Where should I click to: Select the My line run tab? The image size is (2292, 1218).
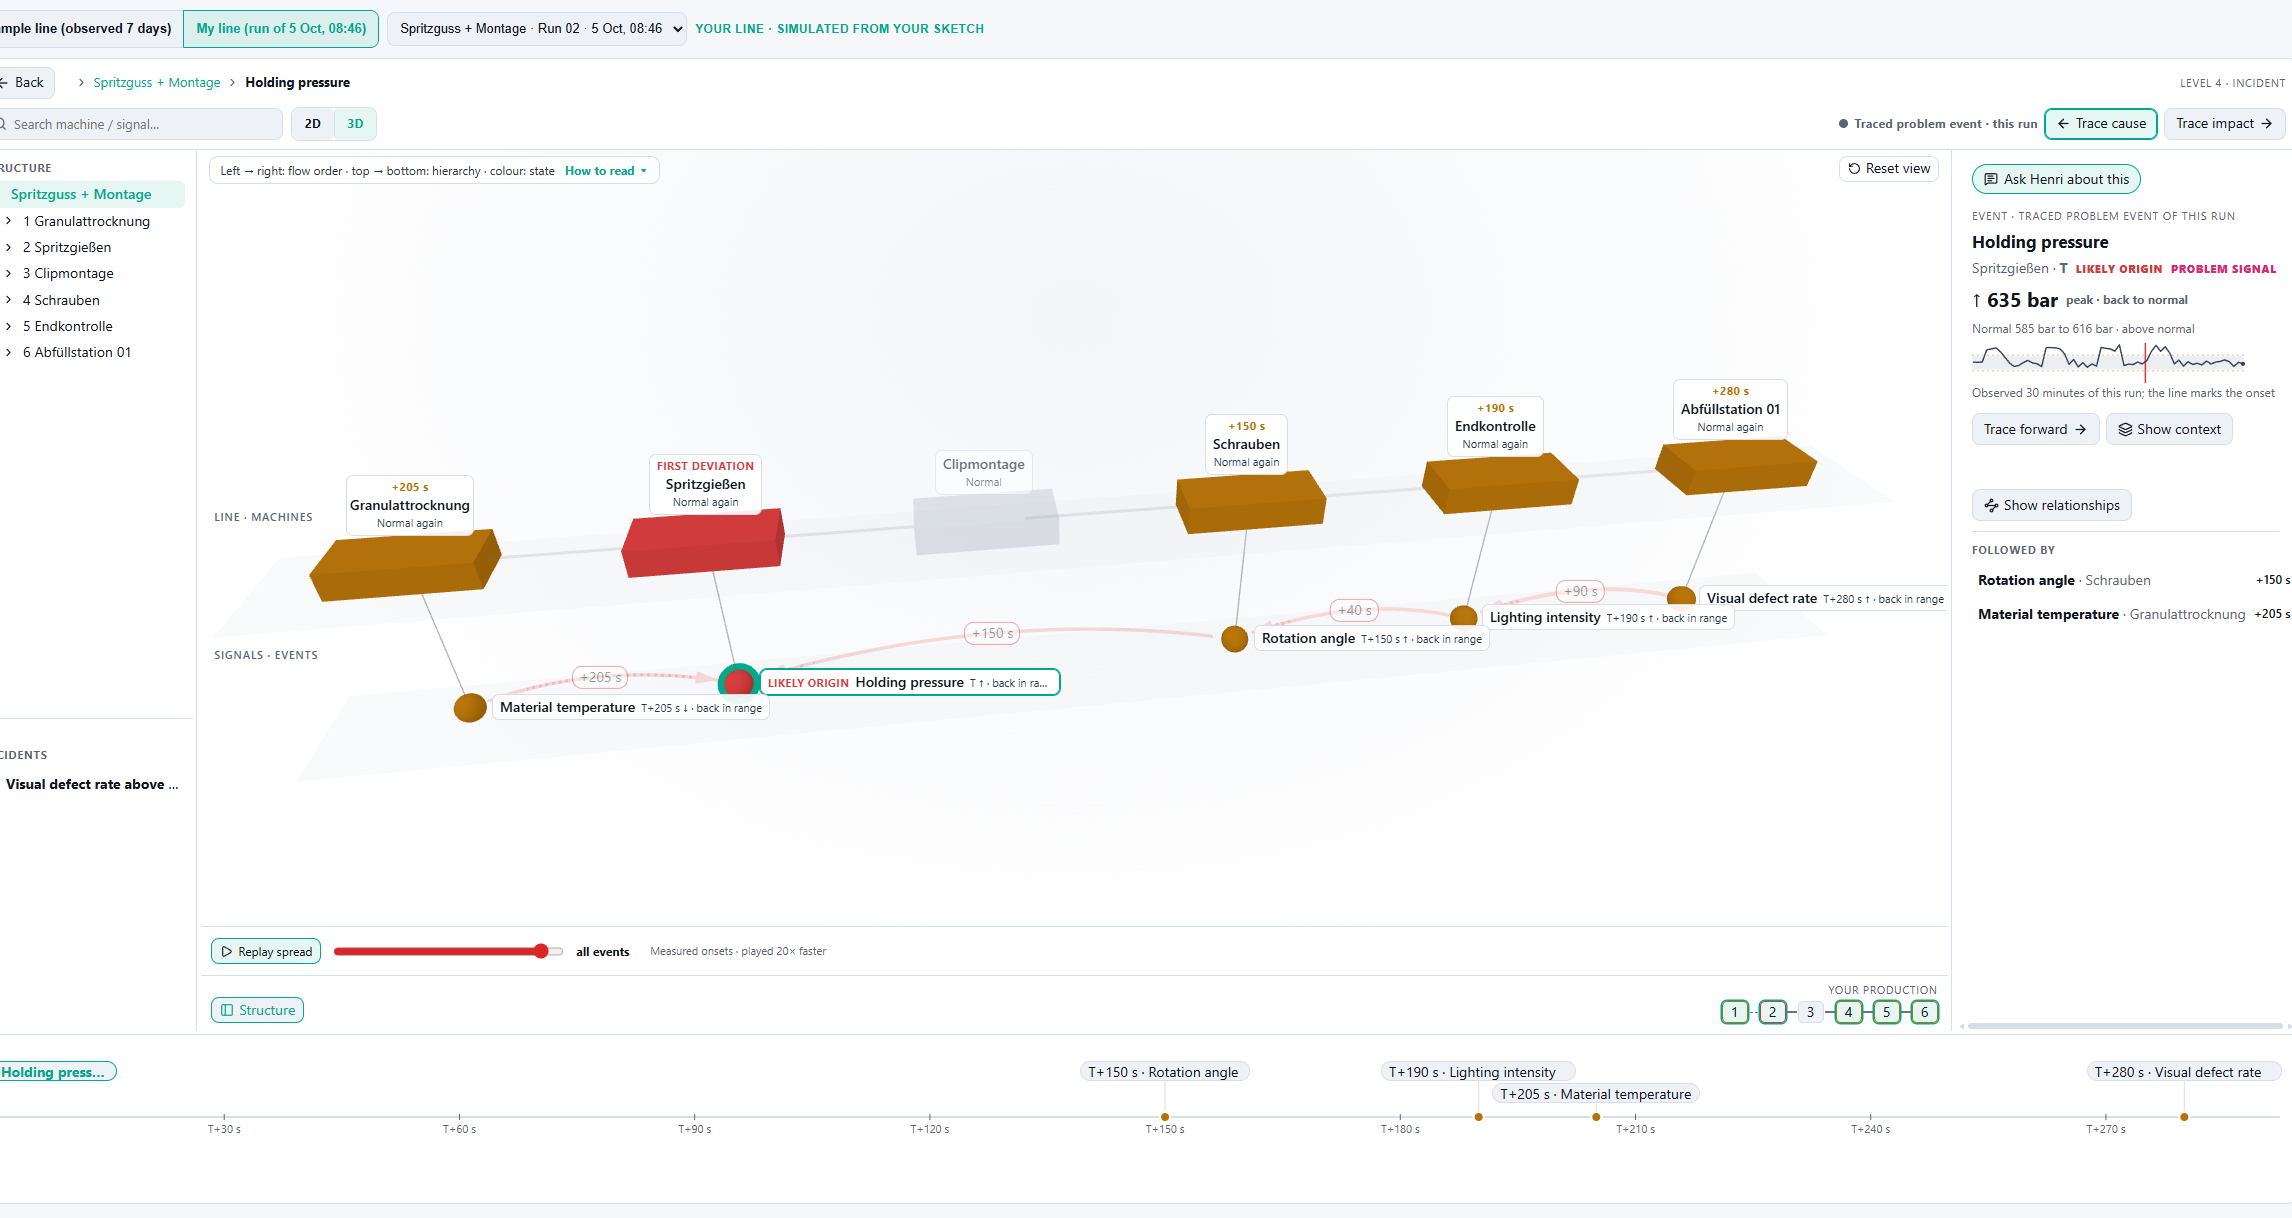281,29
